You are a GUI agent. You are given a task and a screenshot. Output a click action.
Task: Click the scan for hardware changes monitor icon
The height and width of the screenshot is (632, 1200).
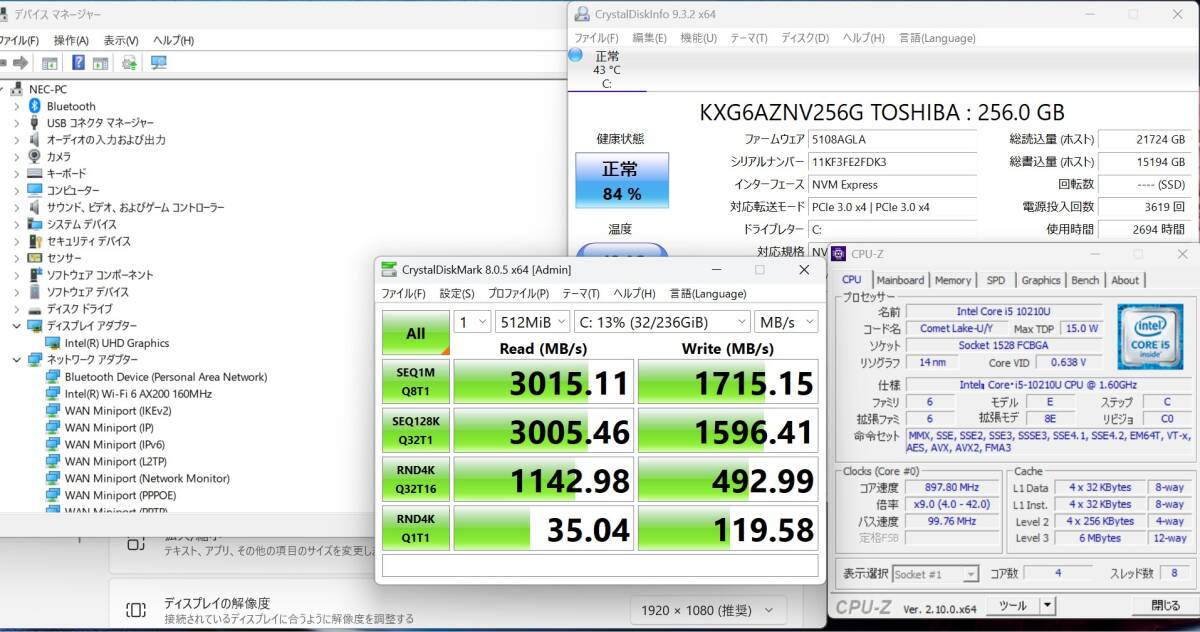158,63
